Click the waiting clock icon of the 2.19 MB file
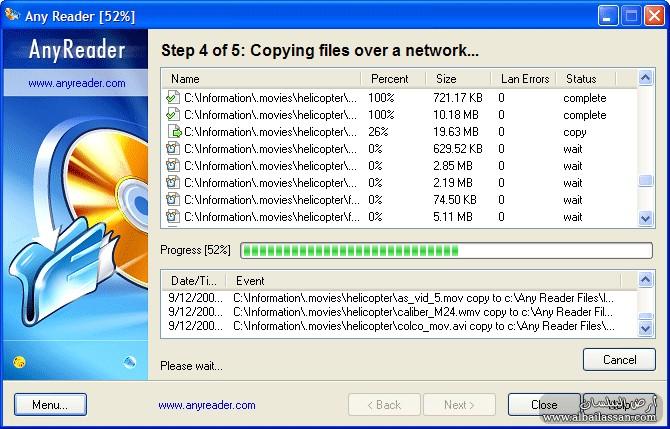The height and width of the screenshot is (429, 670). point(173,183)
